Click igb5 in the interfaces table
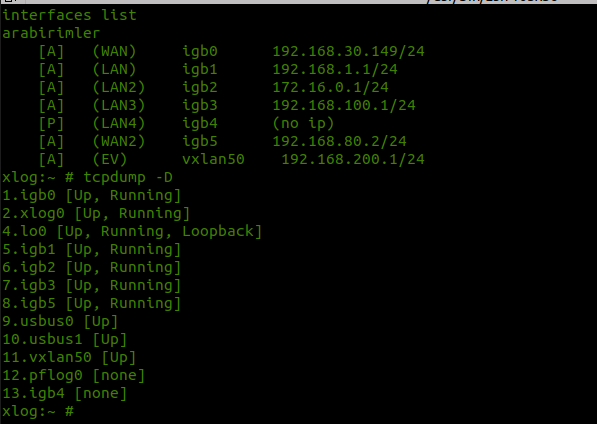 (200, 141)
